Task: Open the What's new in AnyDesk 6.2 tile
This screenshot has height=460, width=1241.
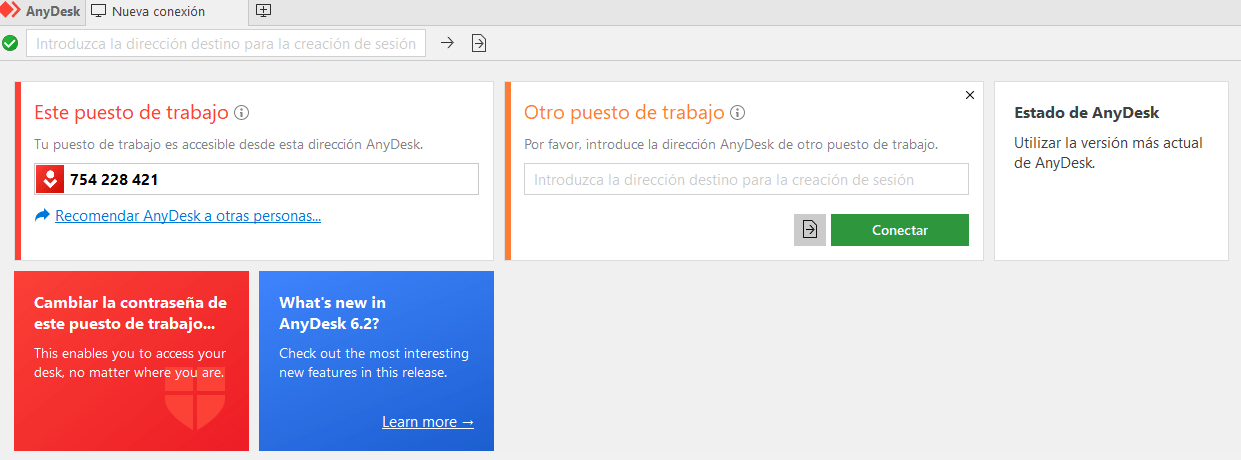Action: (376, 361)
